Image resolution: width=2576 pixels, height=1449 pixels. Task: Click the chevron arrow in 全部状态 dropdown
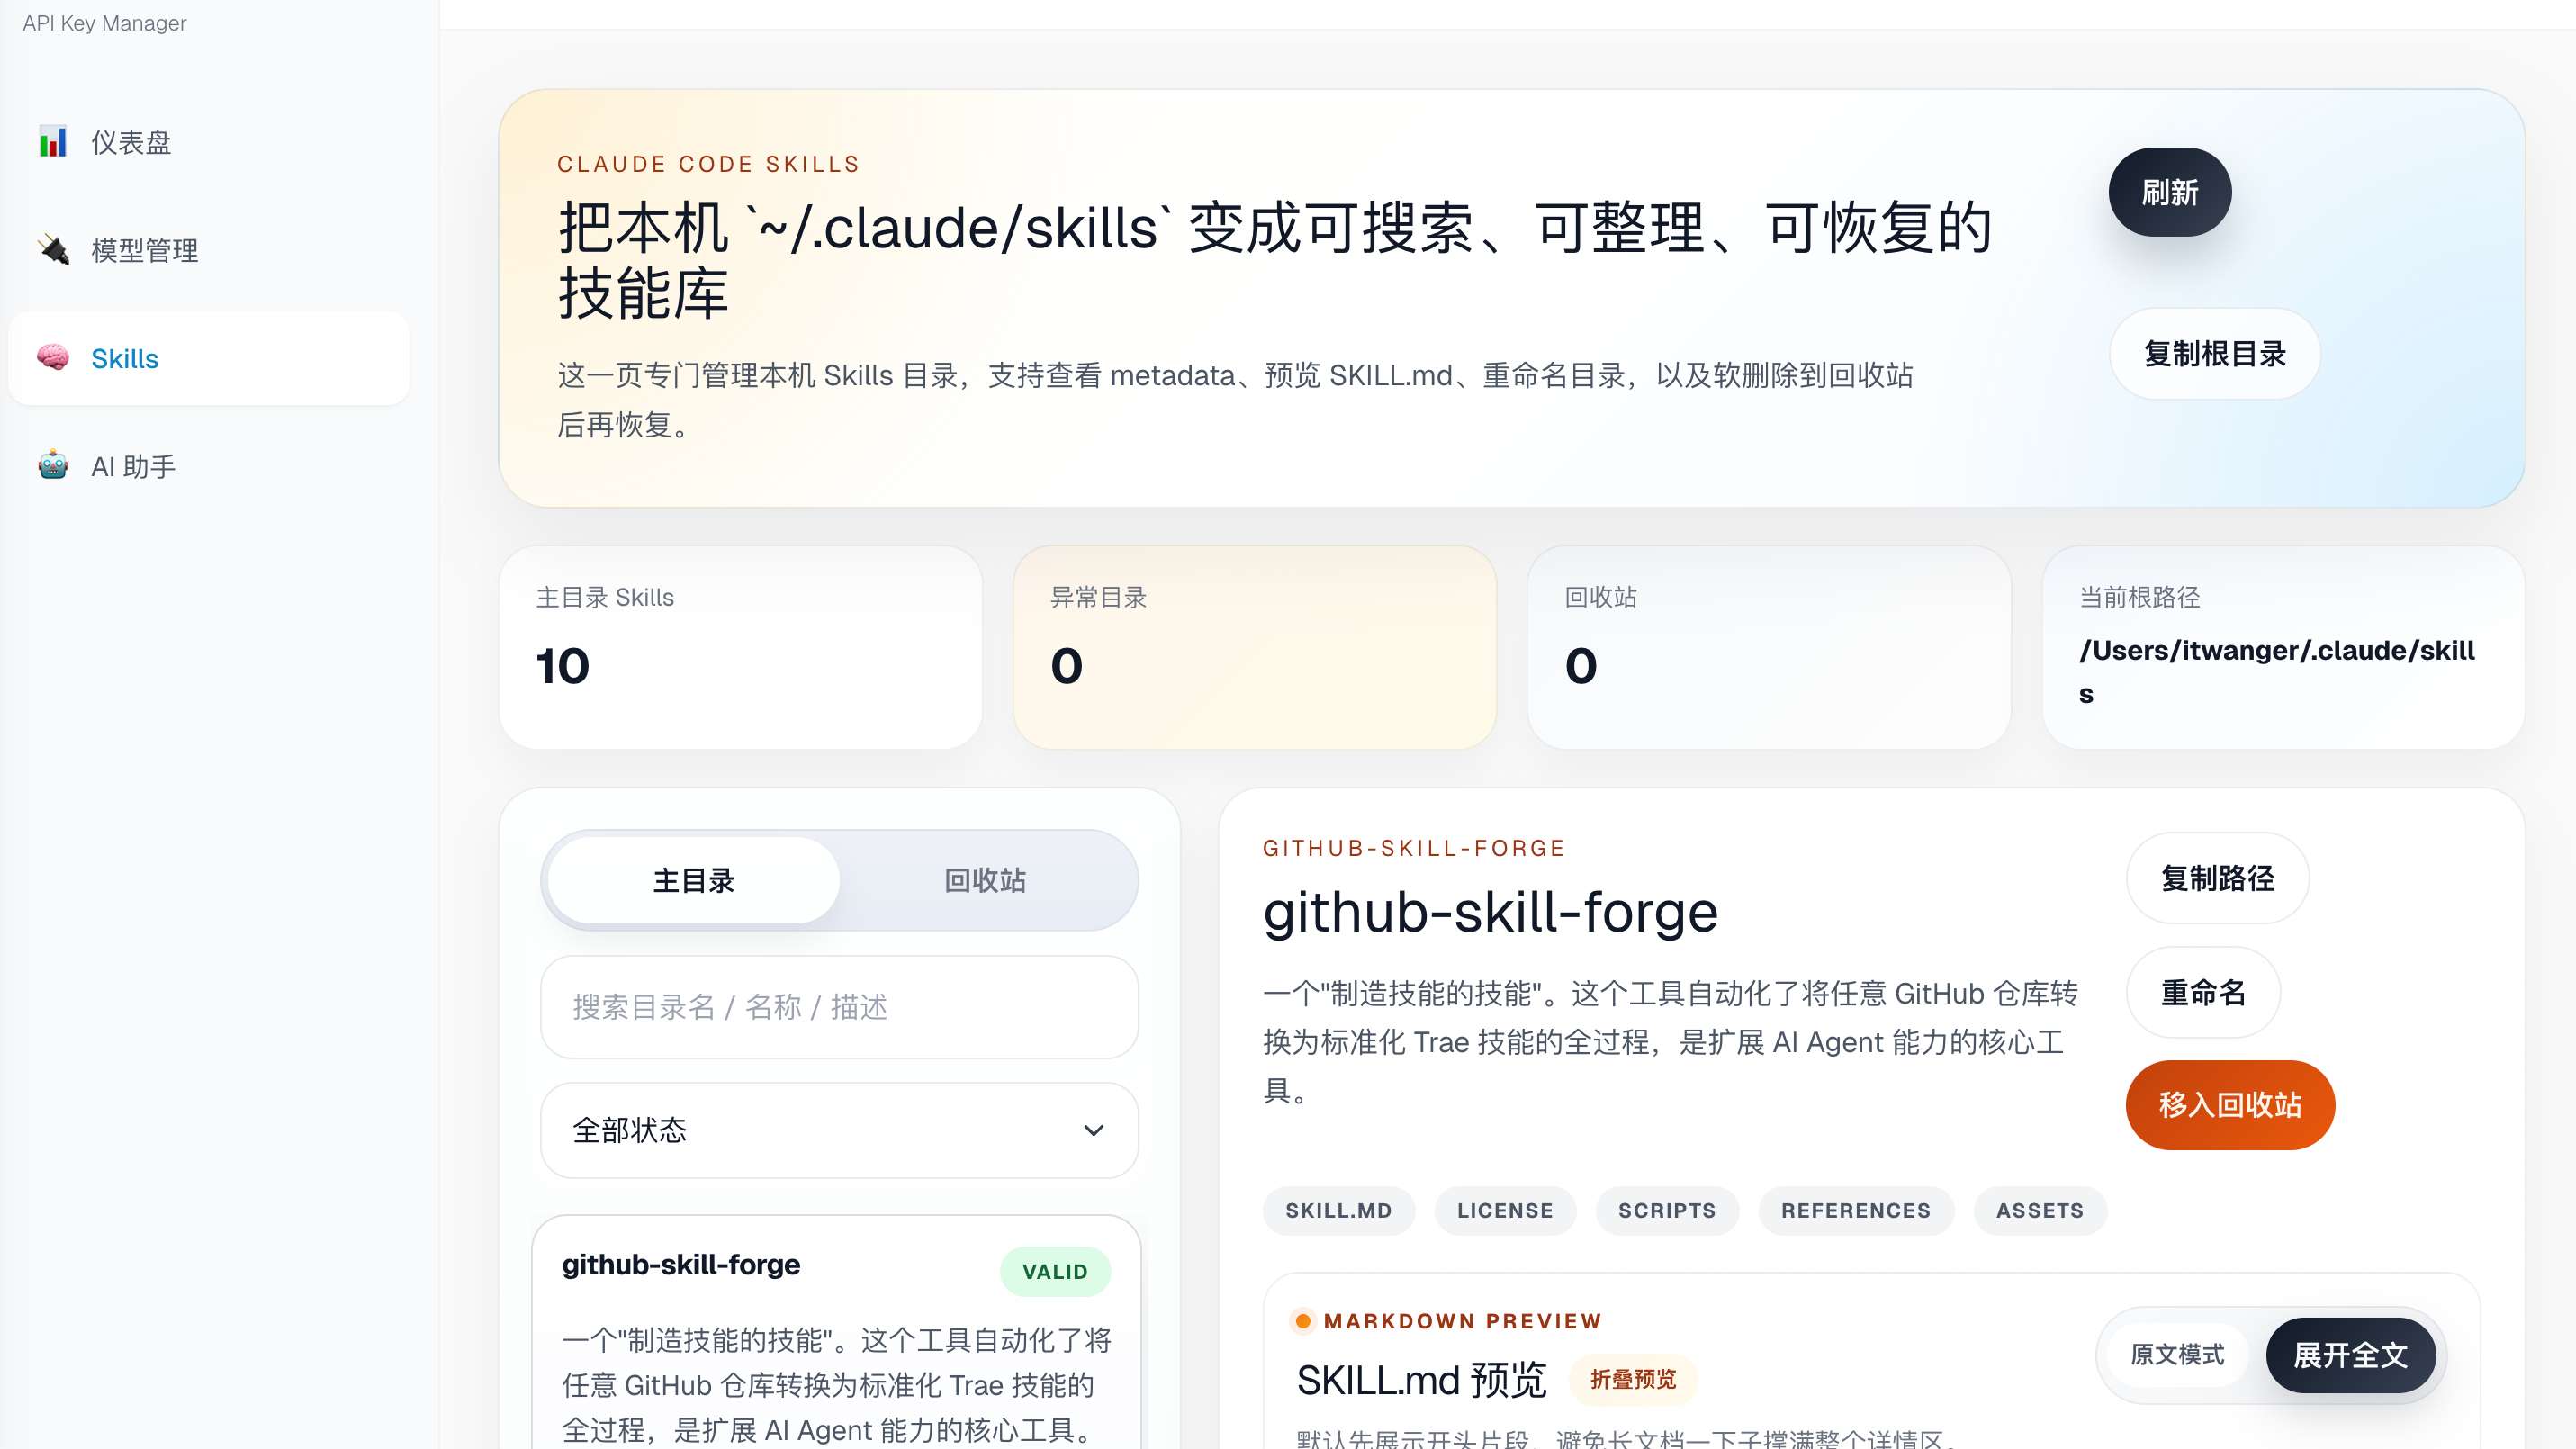click(1093, 1130)
